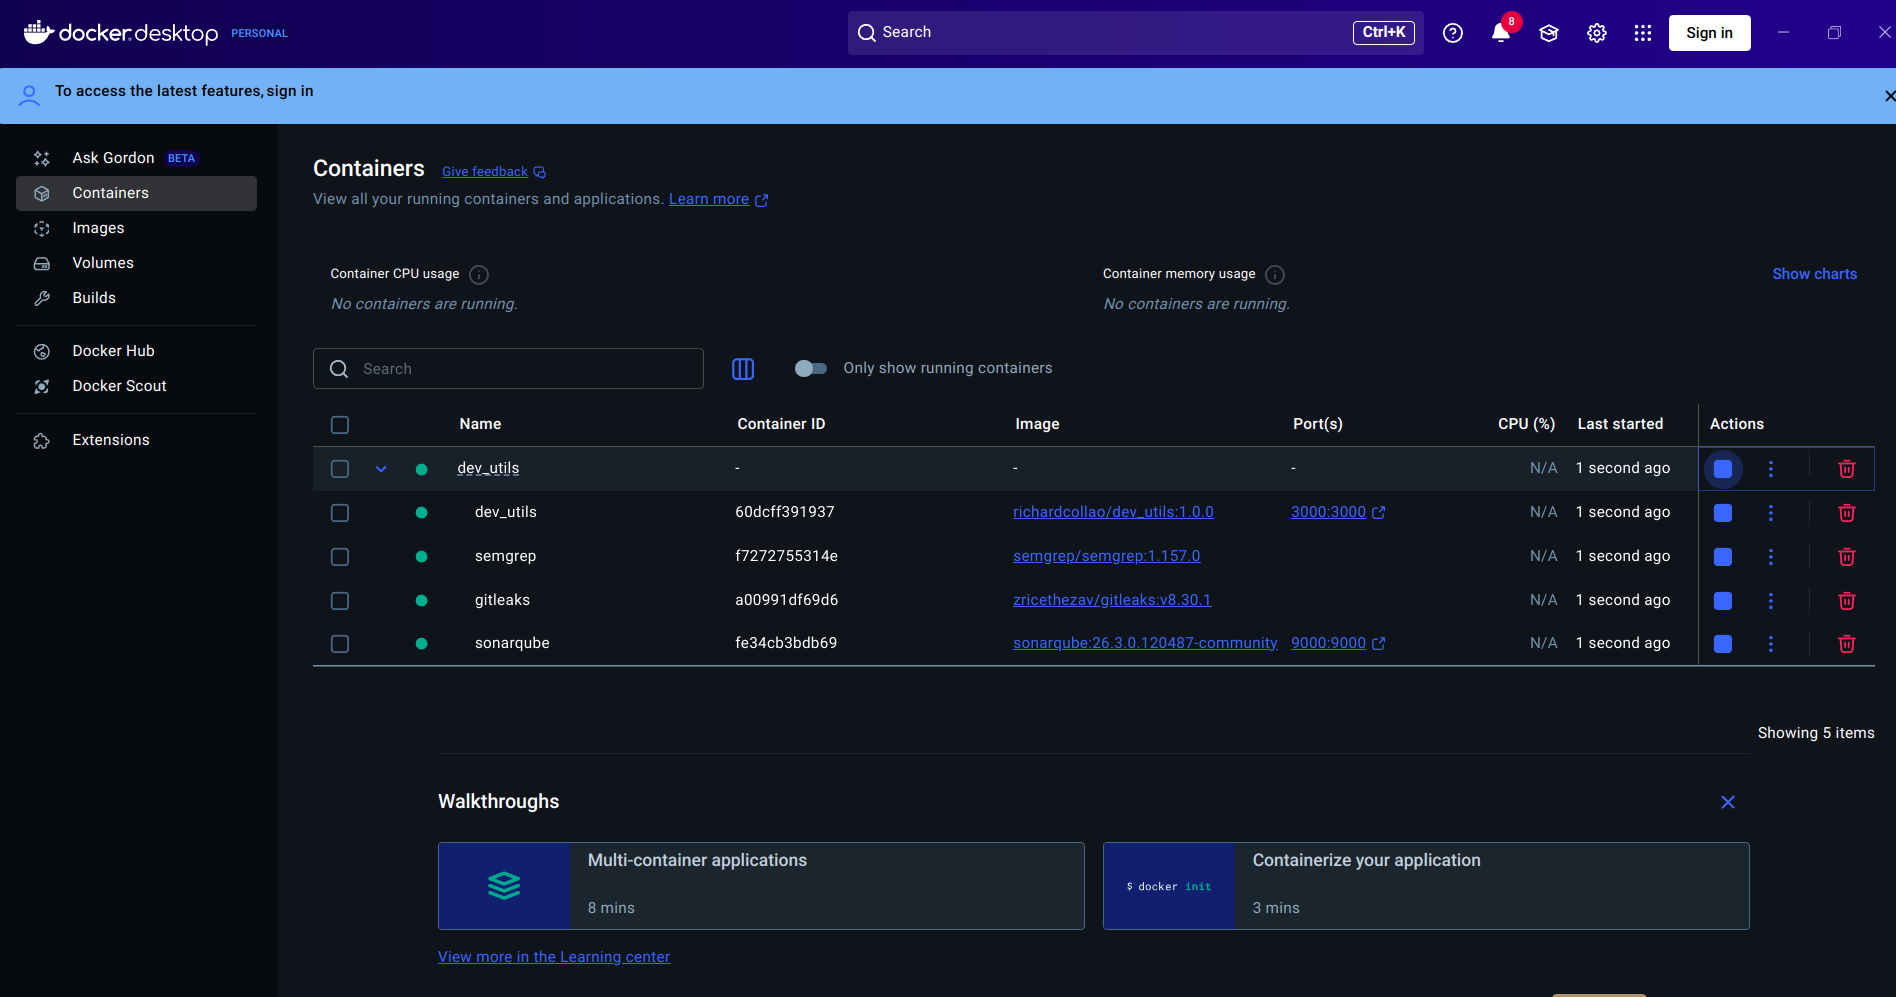Viewport: 1896px width, 997px height.
Task: Check the sonarqube container checkbox
Action: click(x=340, y=644)
